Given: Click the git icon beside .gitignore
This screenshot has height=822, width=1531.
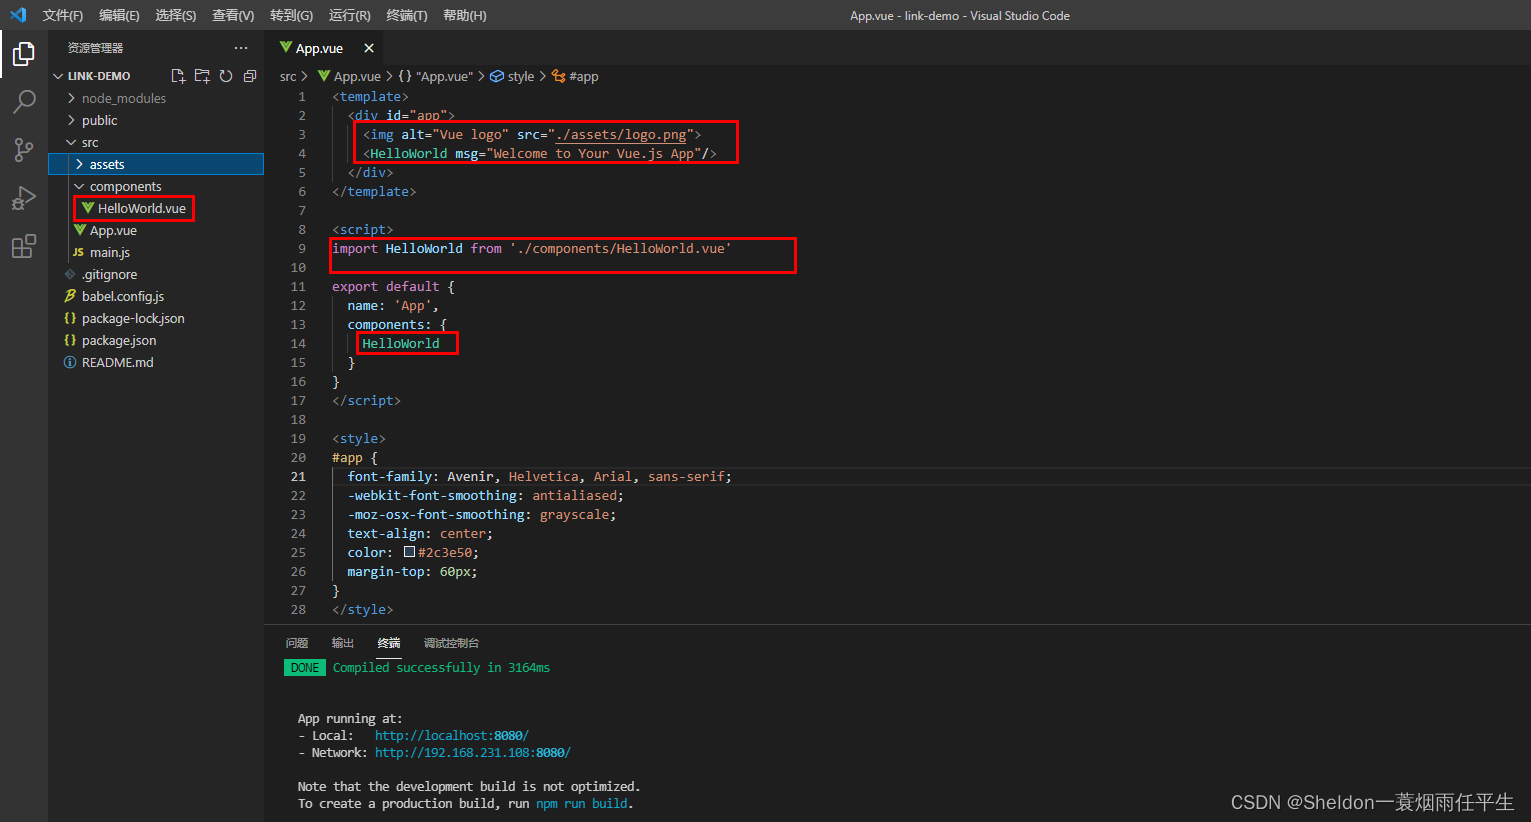Looking at the screenshot, I should pyautogui.click(x=70, y=274).
